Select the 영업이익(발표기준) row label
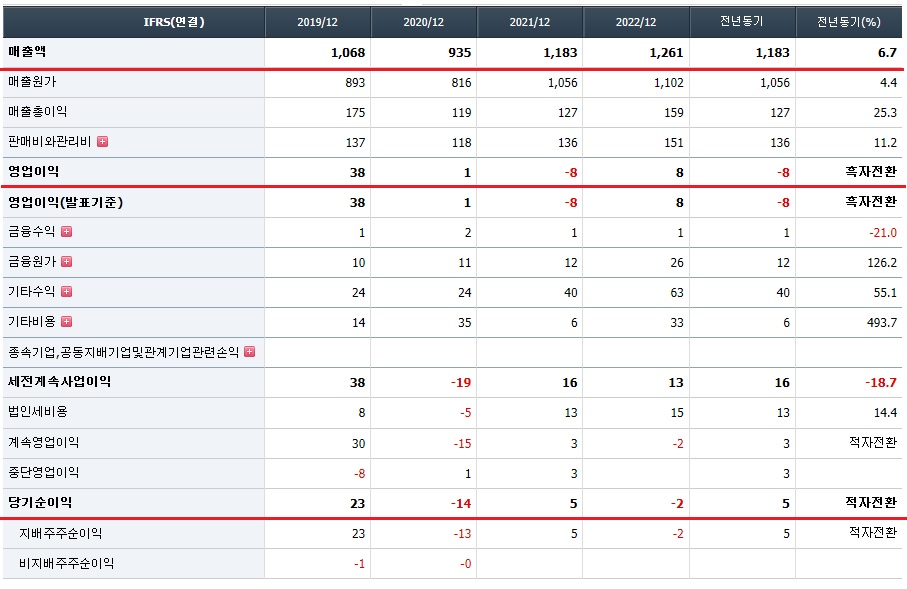The width and height of the screenshot is (907, 589). (x=65, y=203)
